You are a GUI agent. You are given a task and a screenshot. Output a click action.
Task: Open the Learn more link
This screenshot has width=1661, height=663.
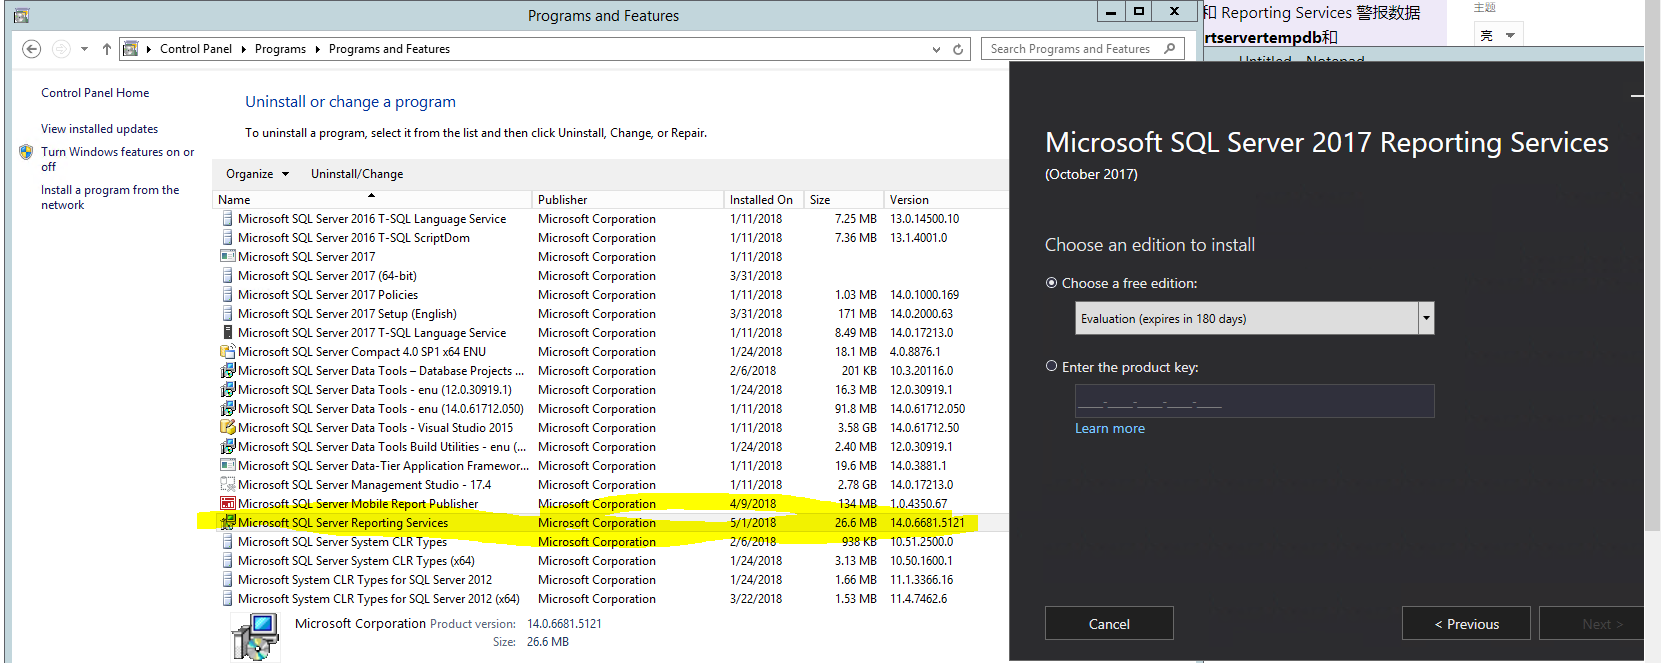pyautogui.click(x=1109, y=428)
